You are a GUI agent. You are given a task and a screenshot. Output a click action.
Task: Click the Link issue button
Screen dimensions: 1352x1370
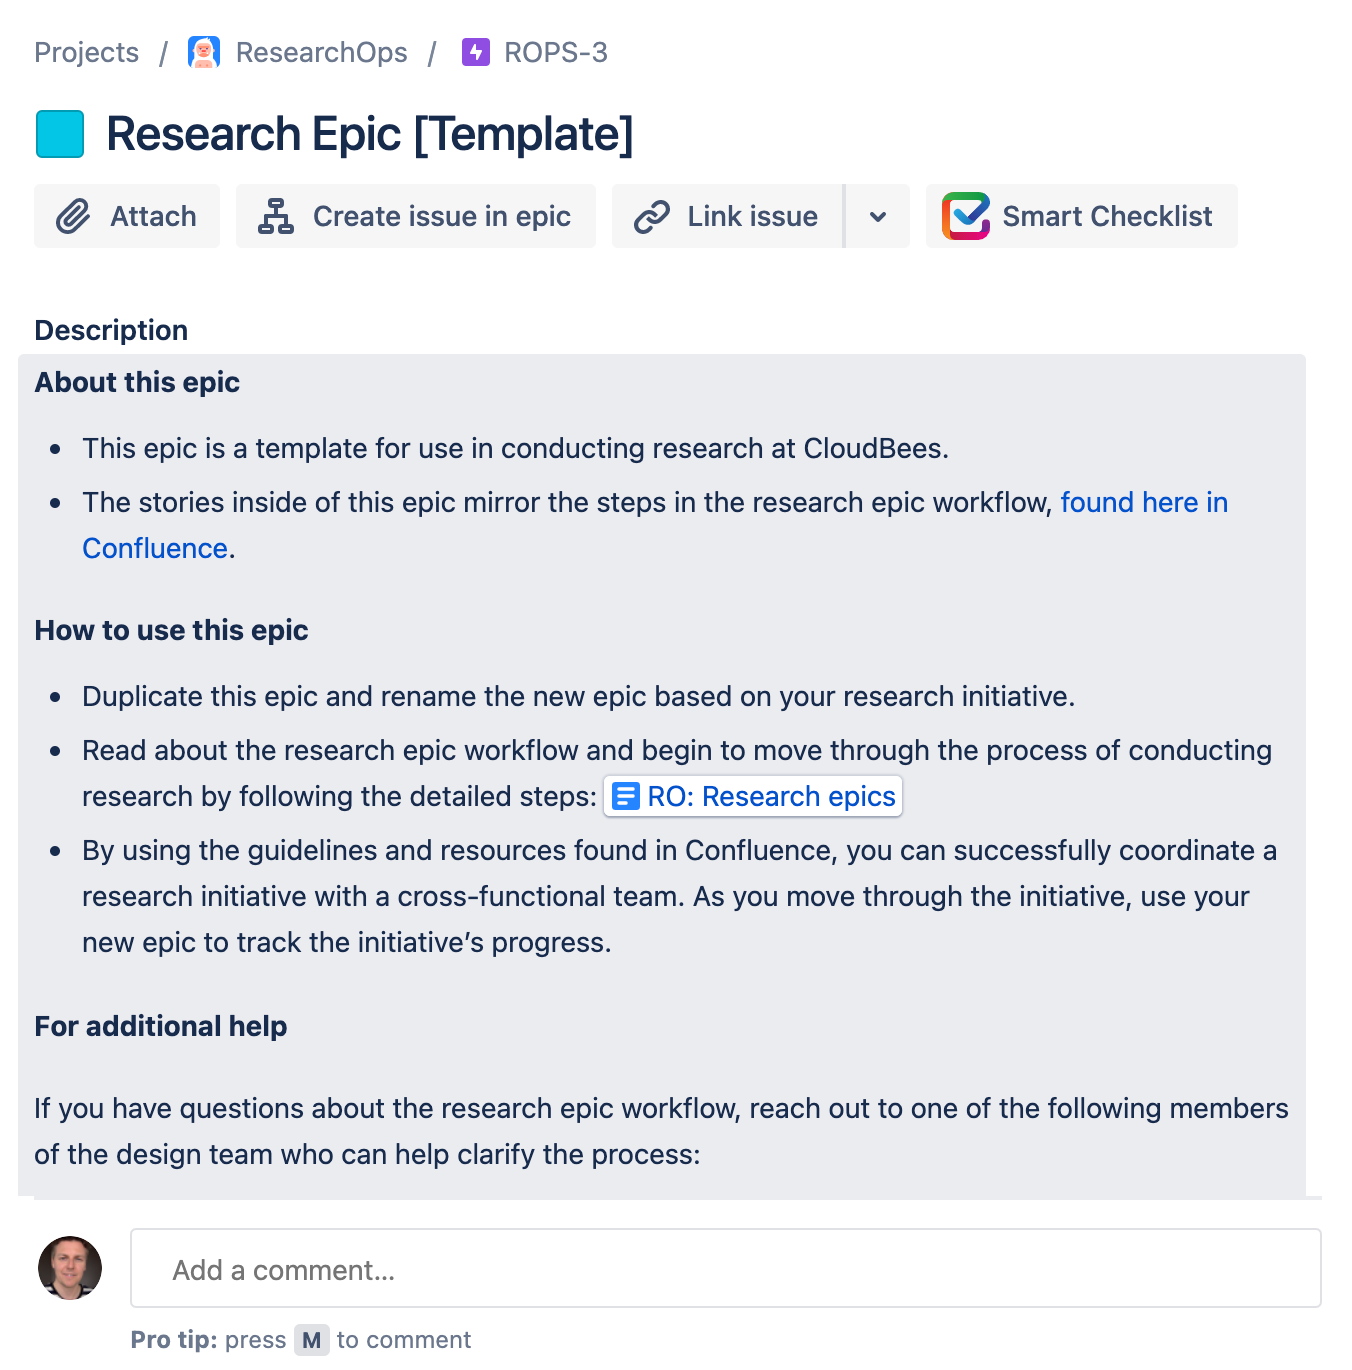pyautogui.click(x=728, y=216)
